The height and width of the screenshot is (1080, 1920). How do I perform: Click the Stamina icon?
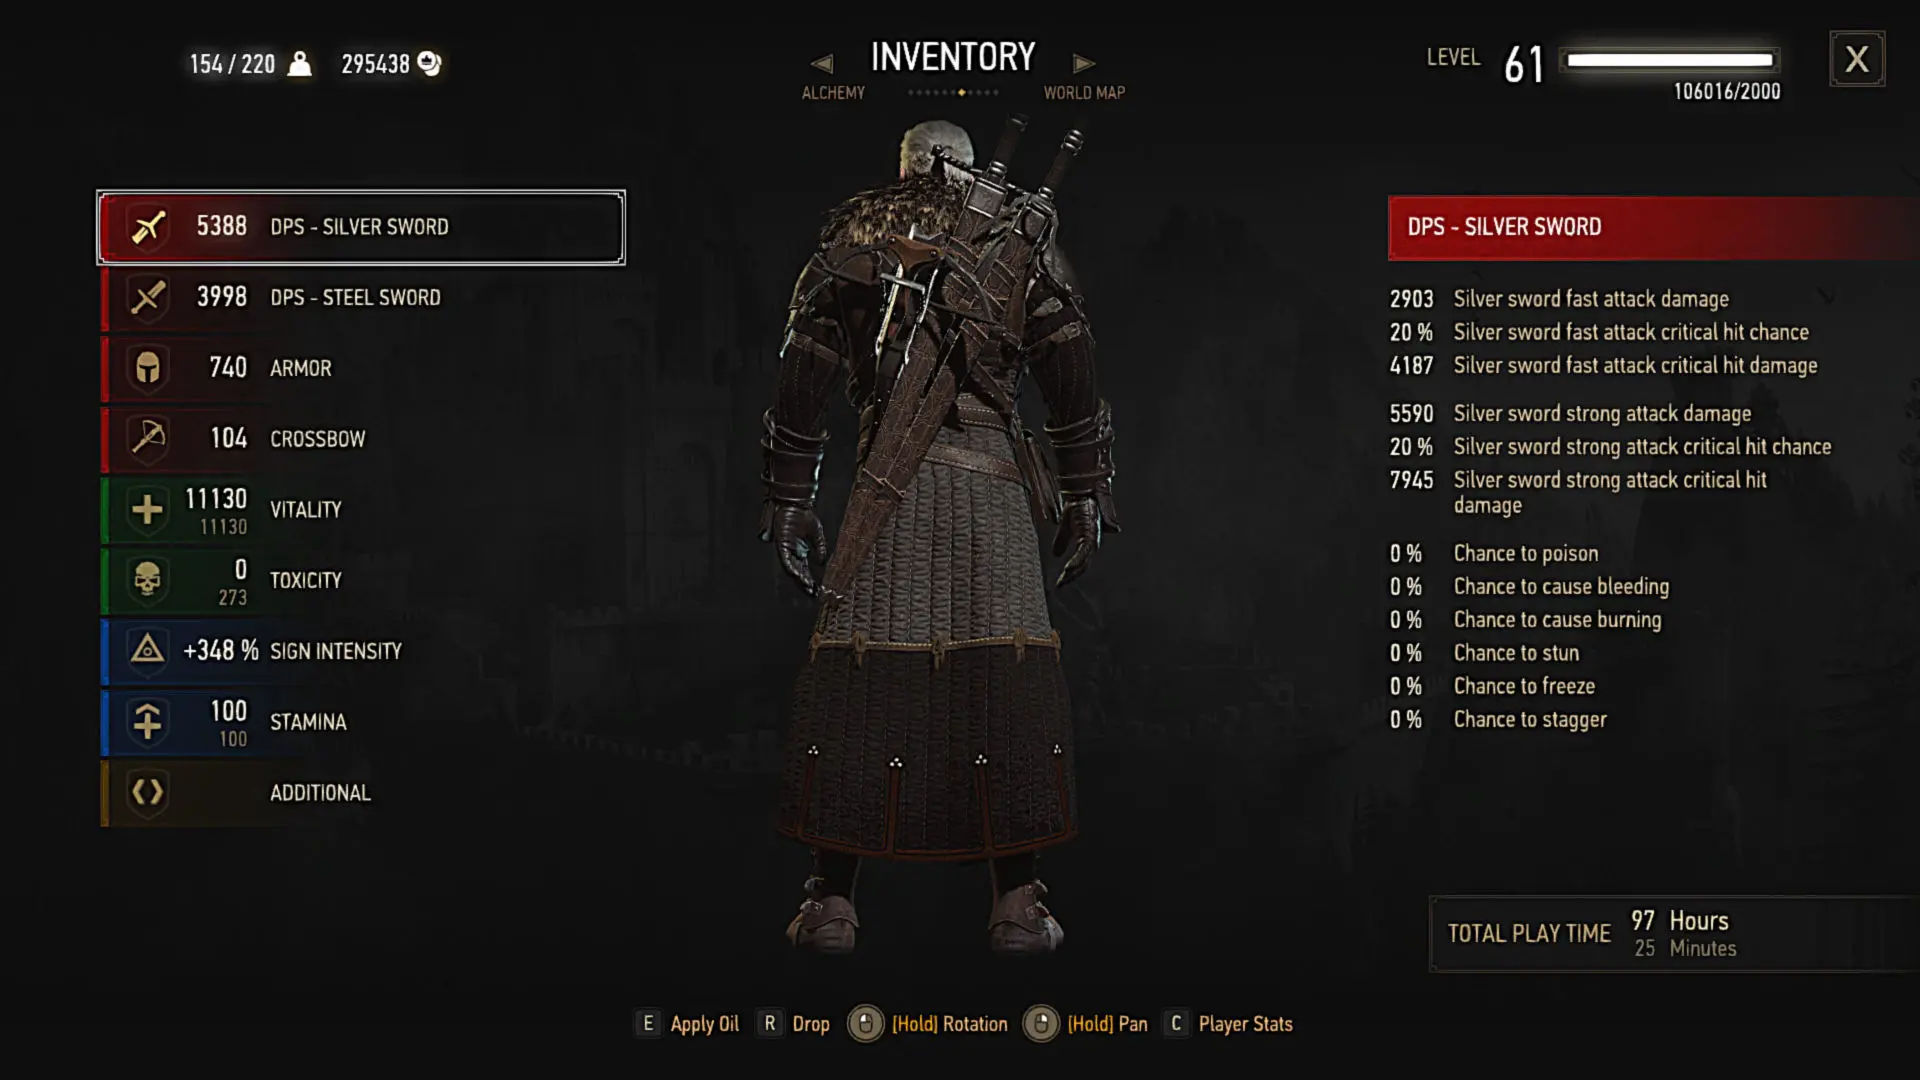pyautogui.click(x=148, y=721)
